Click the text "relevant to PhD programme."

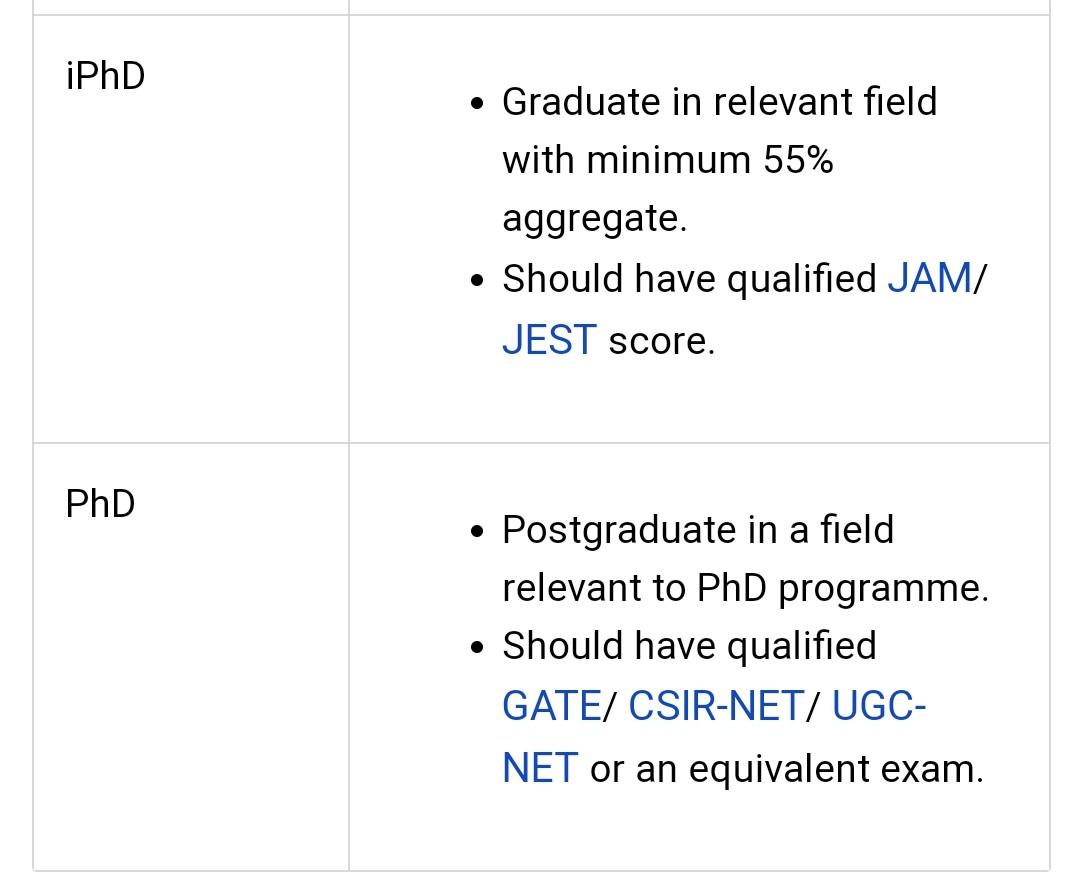click(745, 588)
